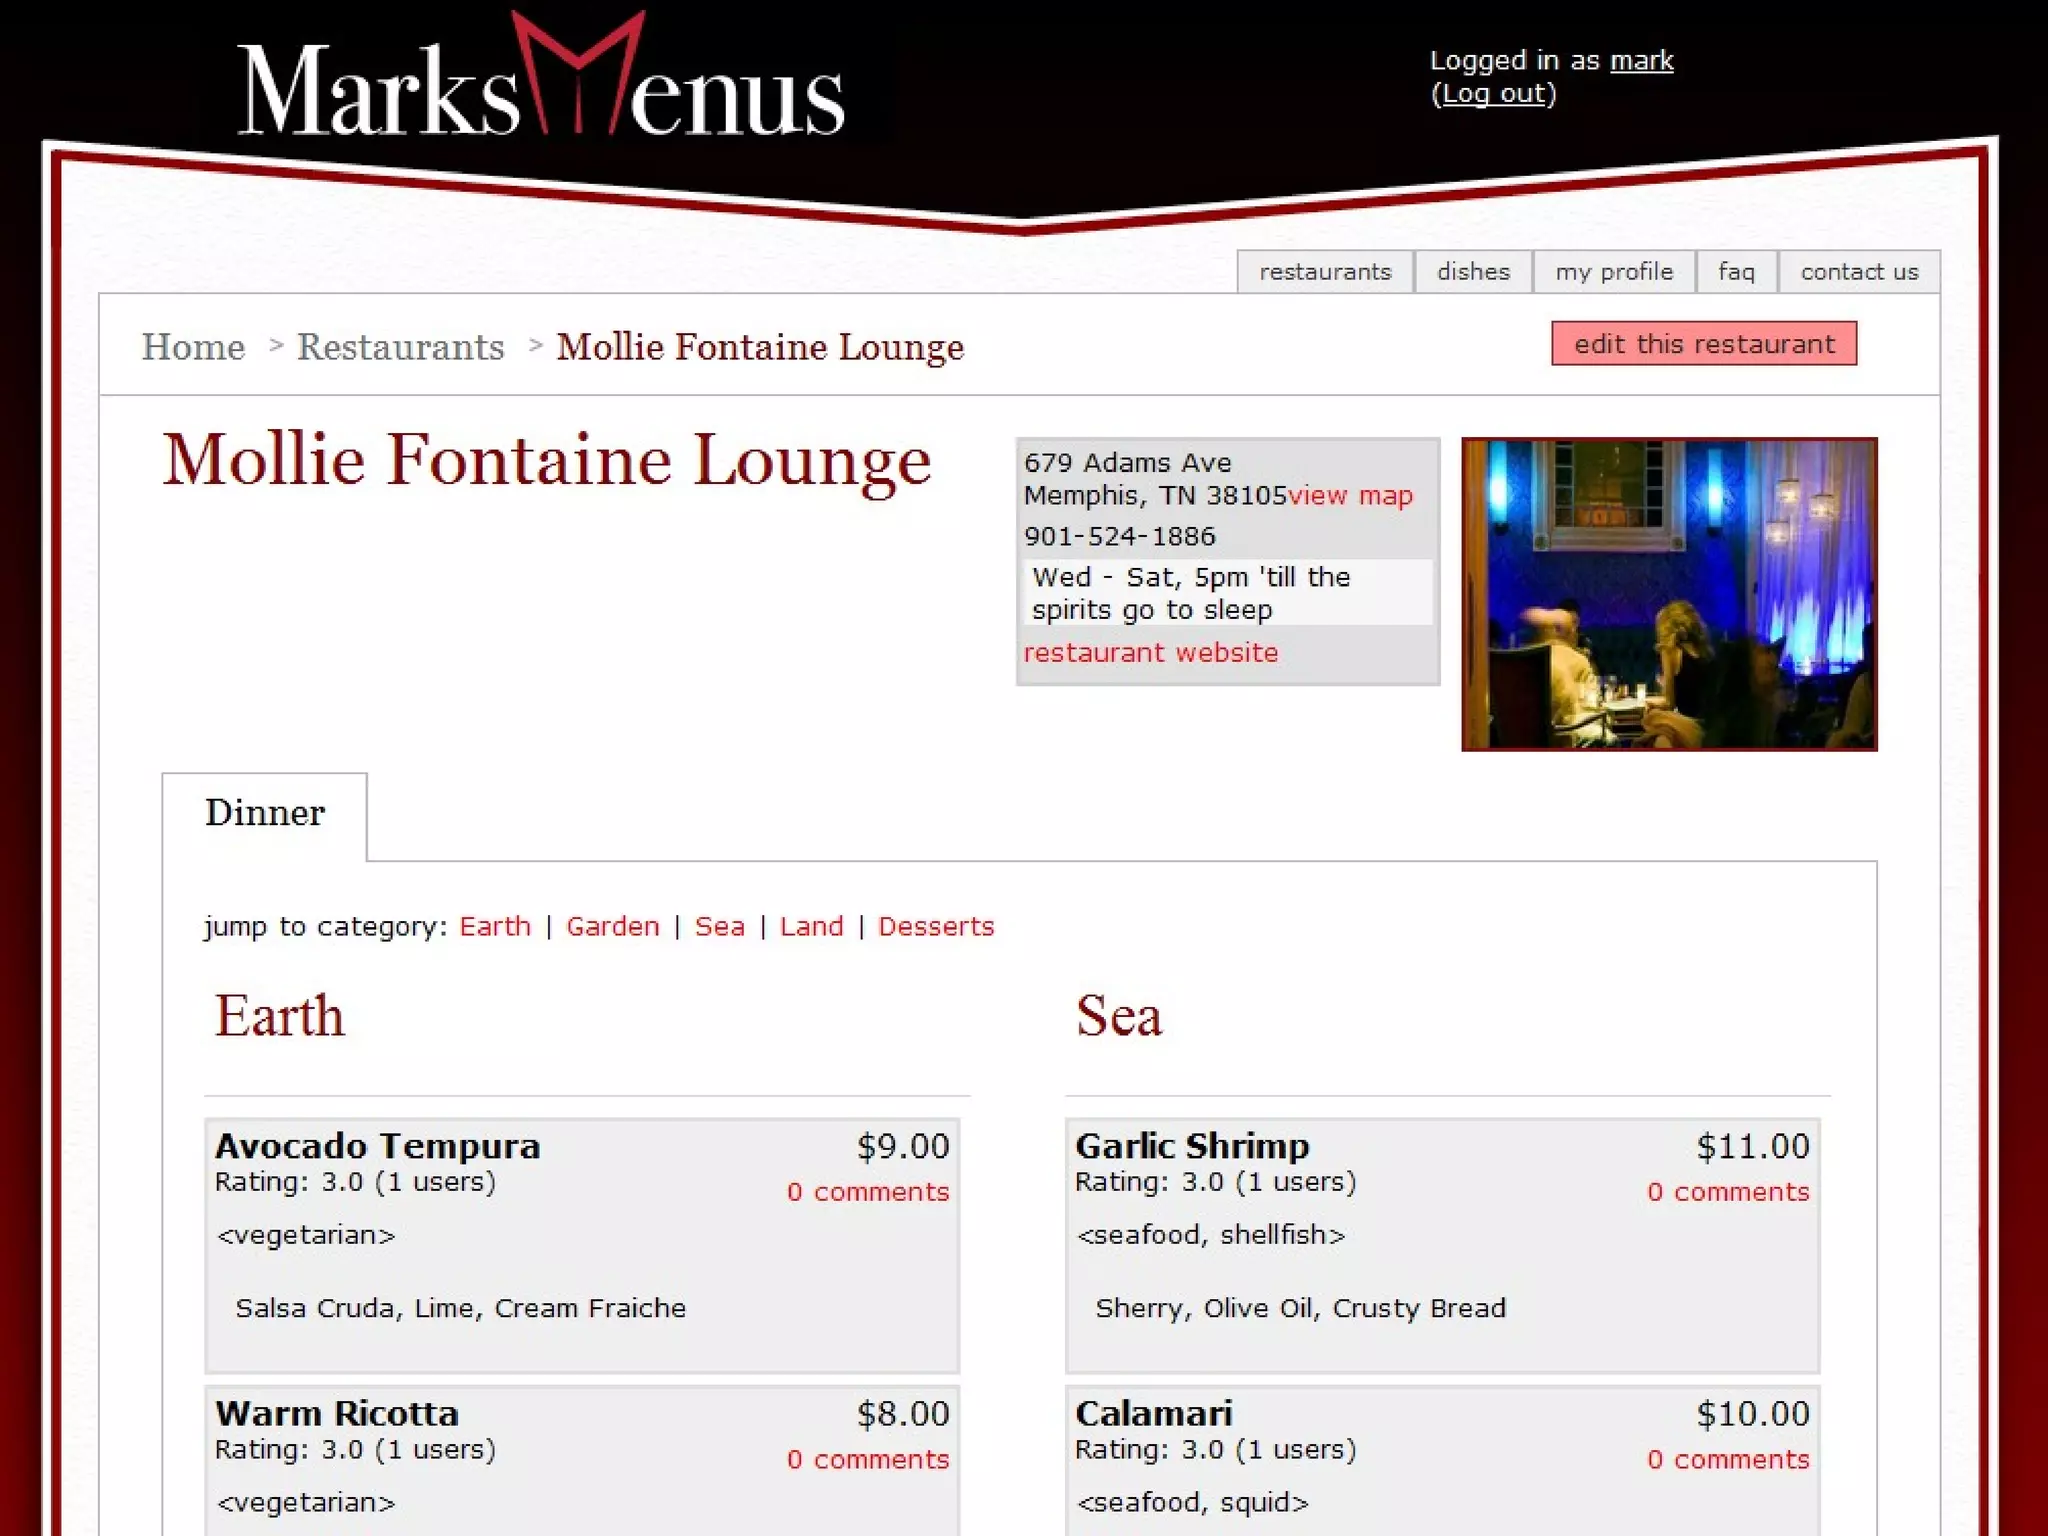Screen dimensions: 2048x1536
Task: Open the my profile tab
Action: (1614, 272)
